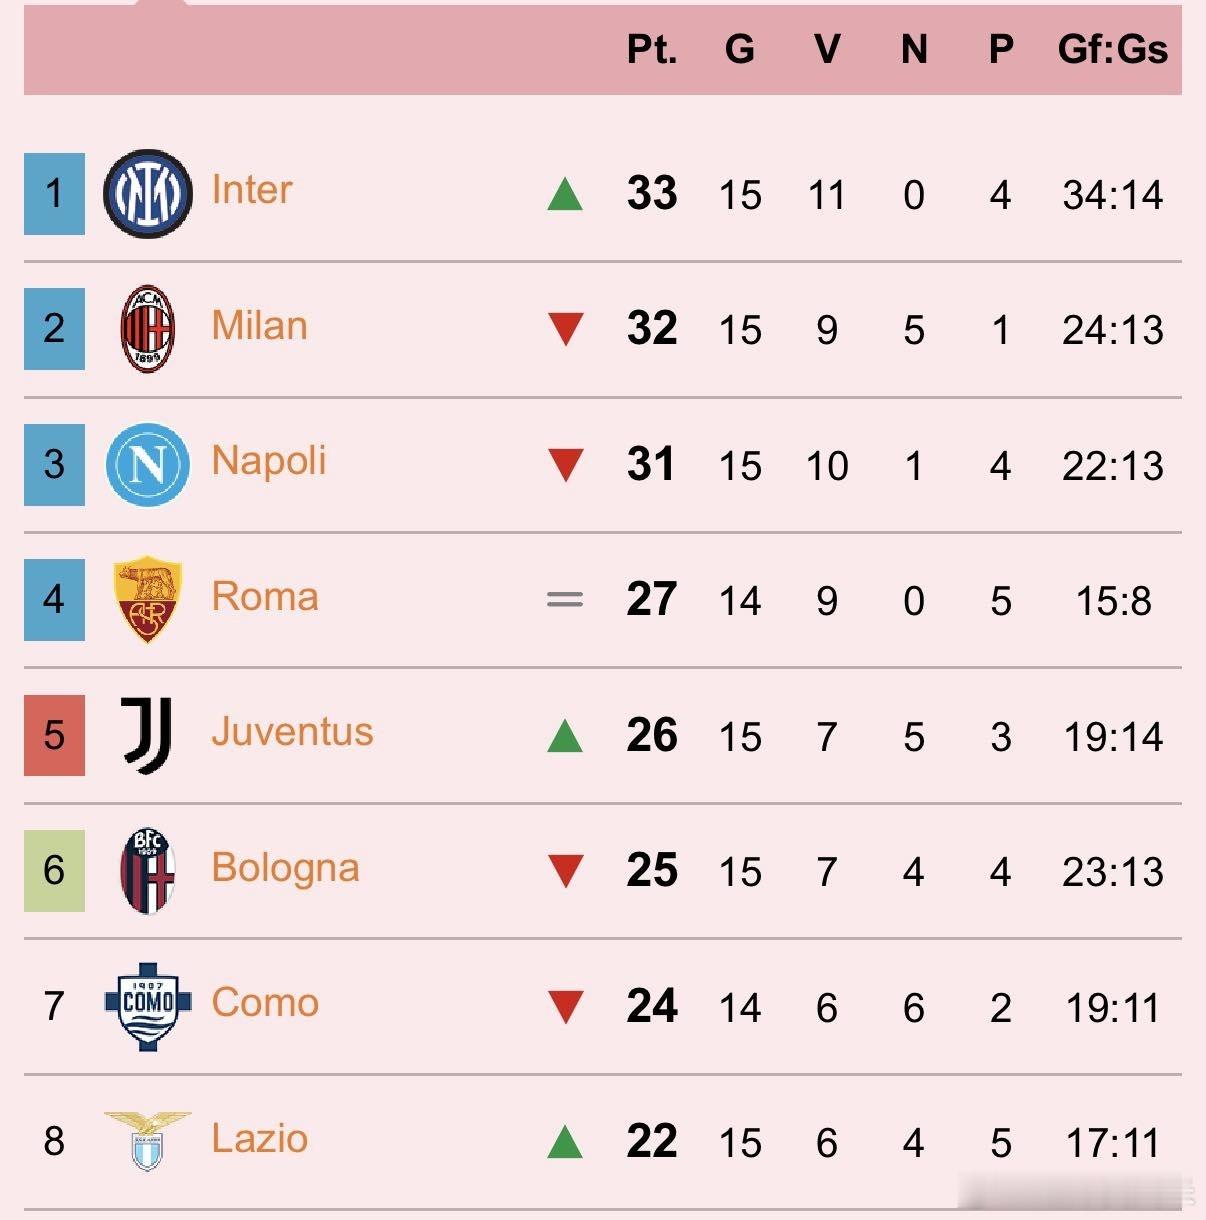
Task: Click the Lazio eagle crest
Action: [147, 1140]
